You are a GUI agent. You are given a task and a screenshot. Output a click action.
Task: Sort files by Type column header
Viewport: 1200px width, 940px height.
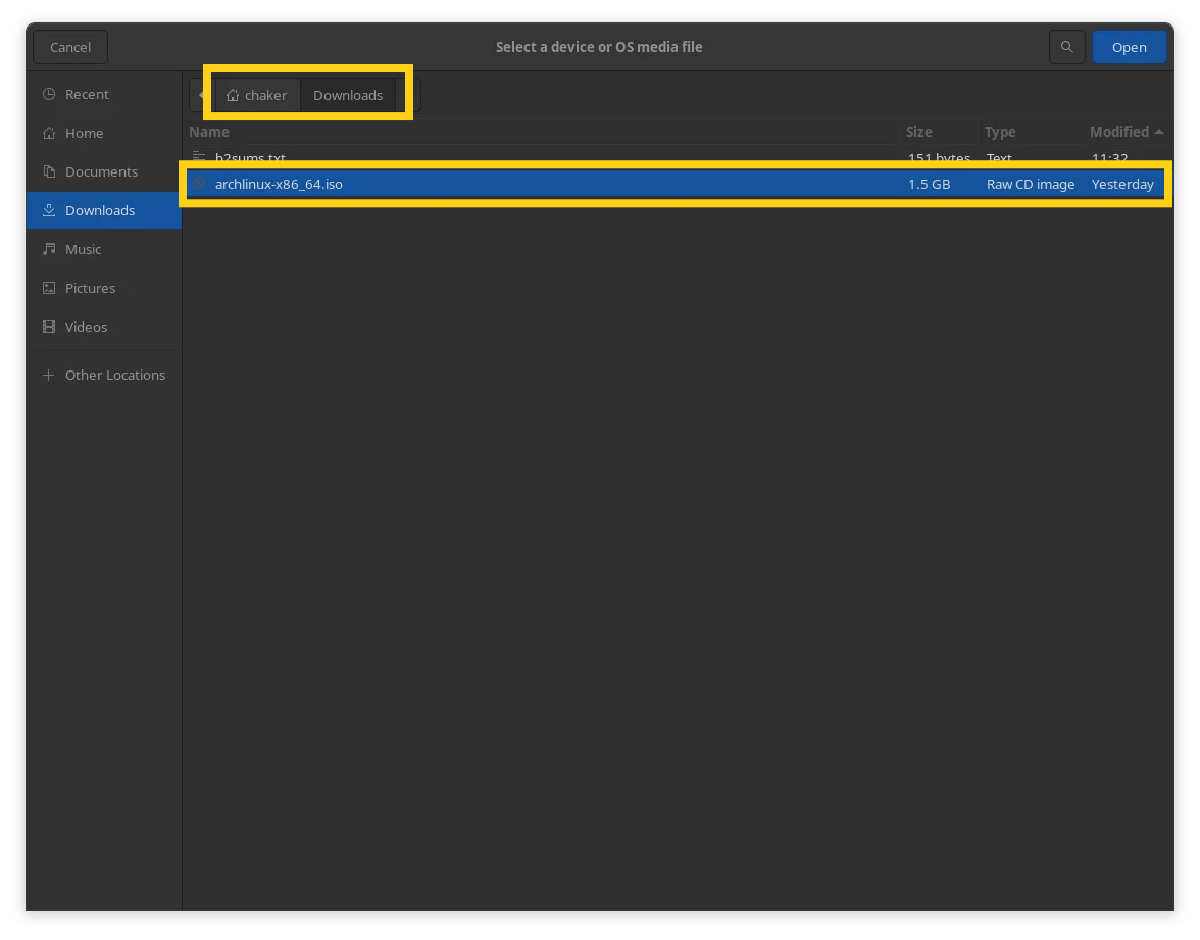1000,132
